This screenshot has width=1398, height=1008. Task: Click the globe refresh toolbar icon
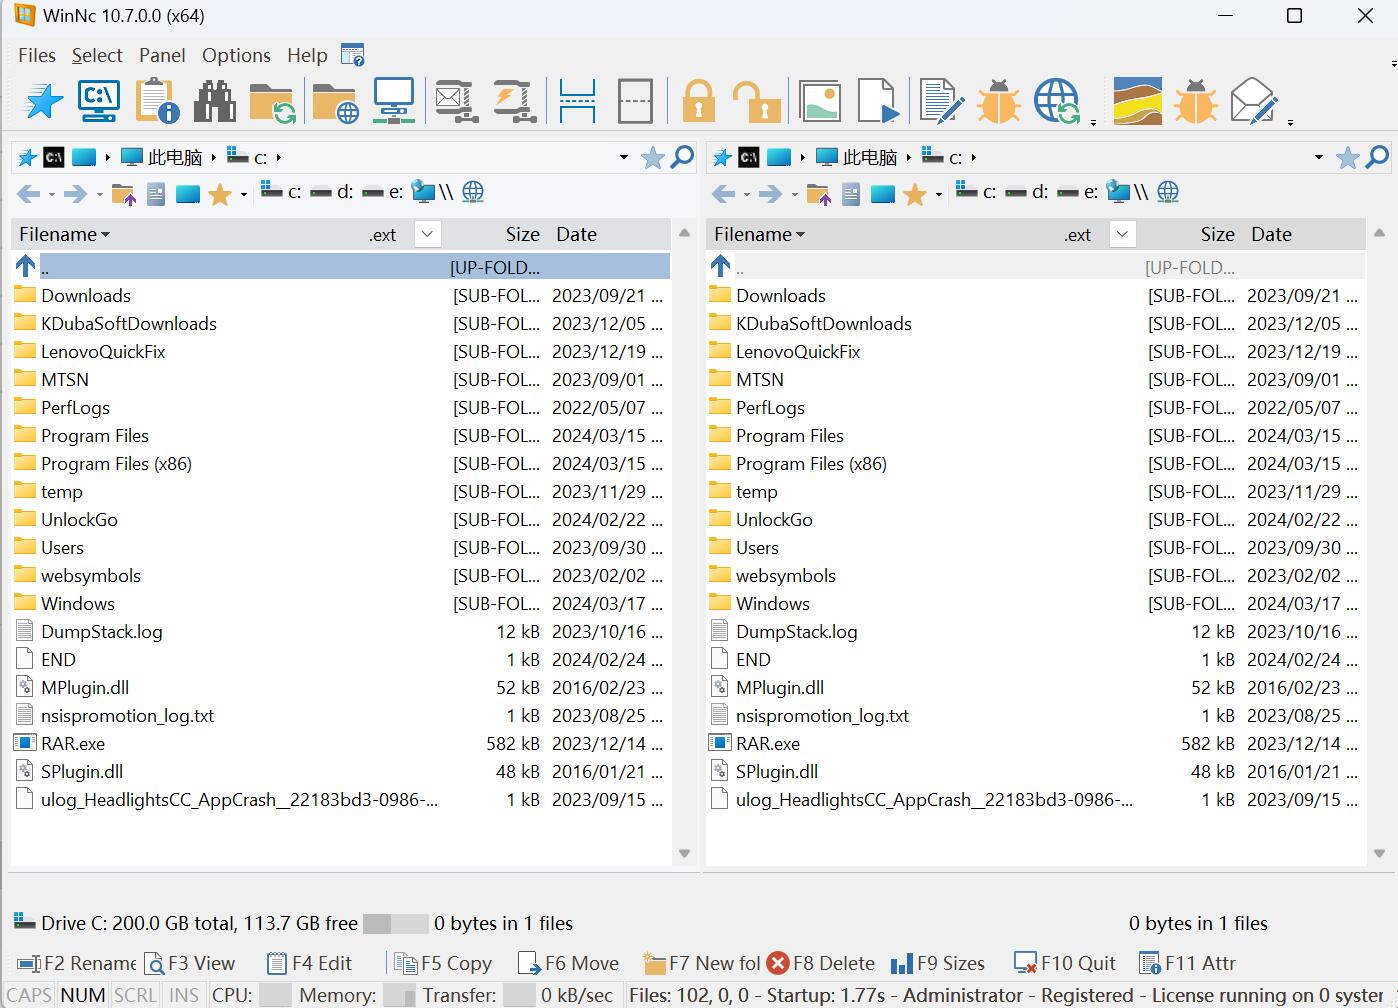click(x=1057, y=101)
